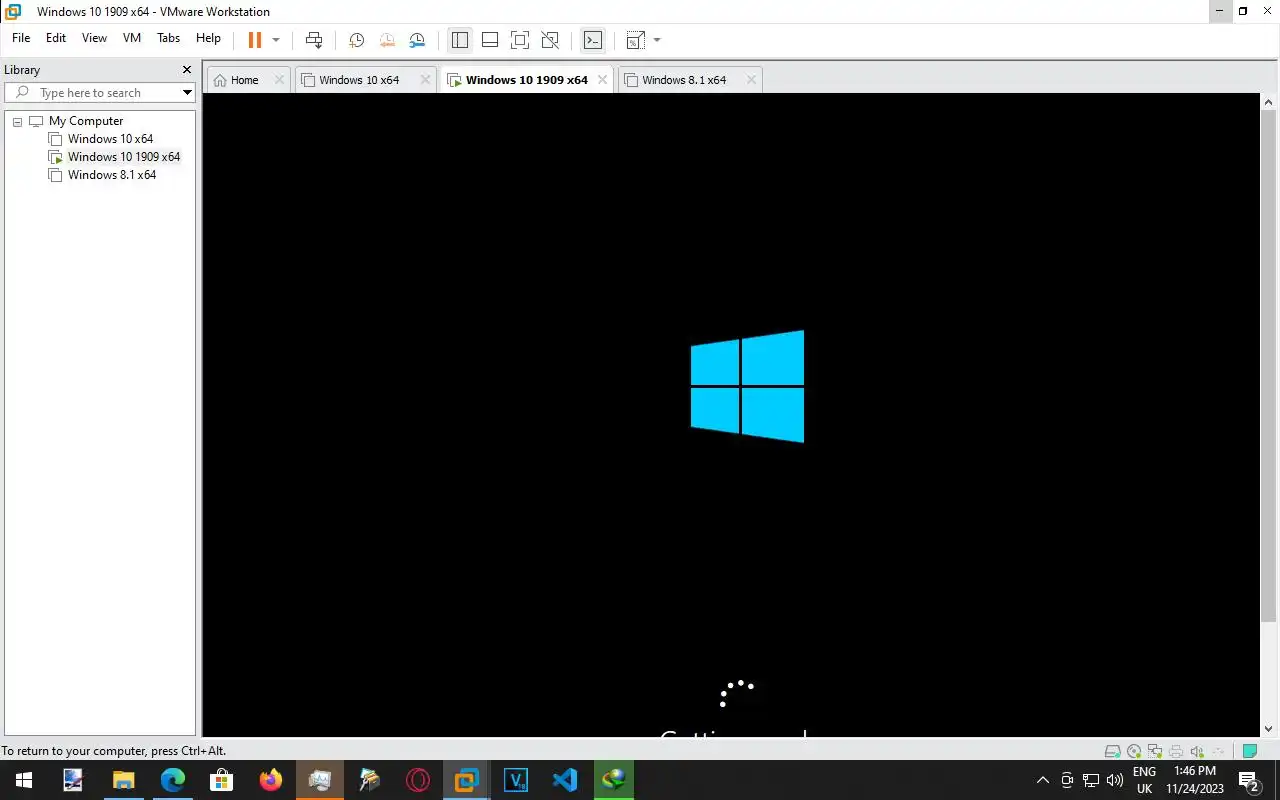Click the hard disk device status icon
This screenshot has width=1280, height=800.
(x=1112, y=751)
